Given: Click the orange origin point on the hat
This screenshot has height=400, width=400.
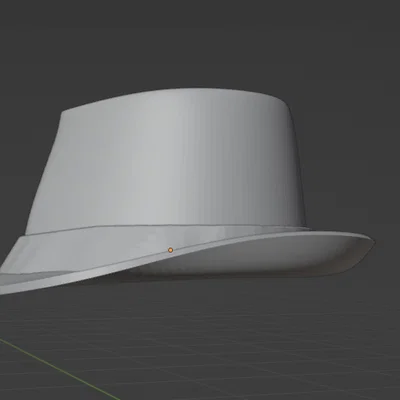Looking at the screenshot, I should tap(170, 250).
